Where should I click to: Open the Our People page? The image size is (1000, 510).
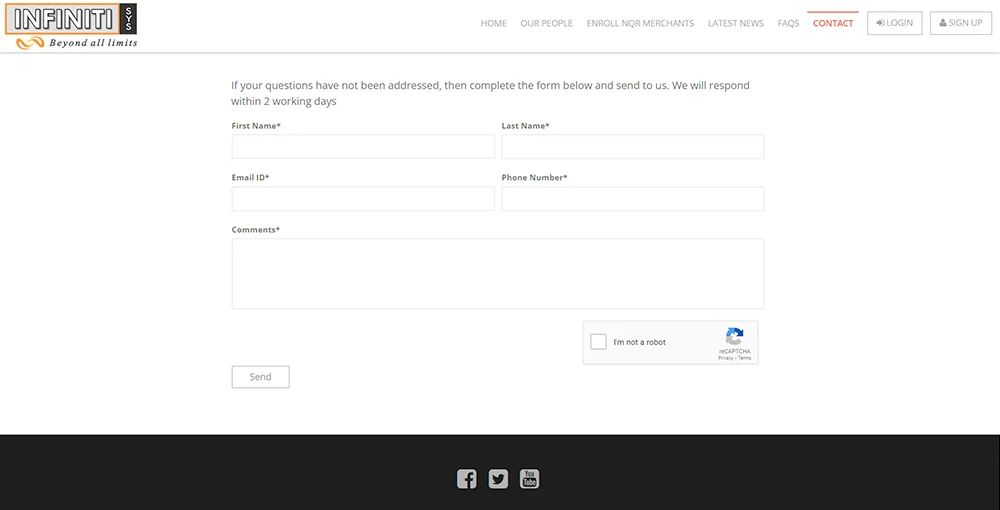pyautogui.click(x=547, y=23)
